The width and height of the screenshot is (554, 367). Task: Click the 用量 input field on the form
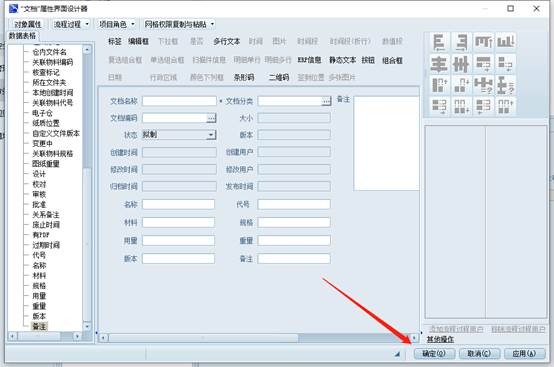[x=178, y=241]
